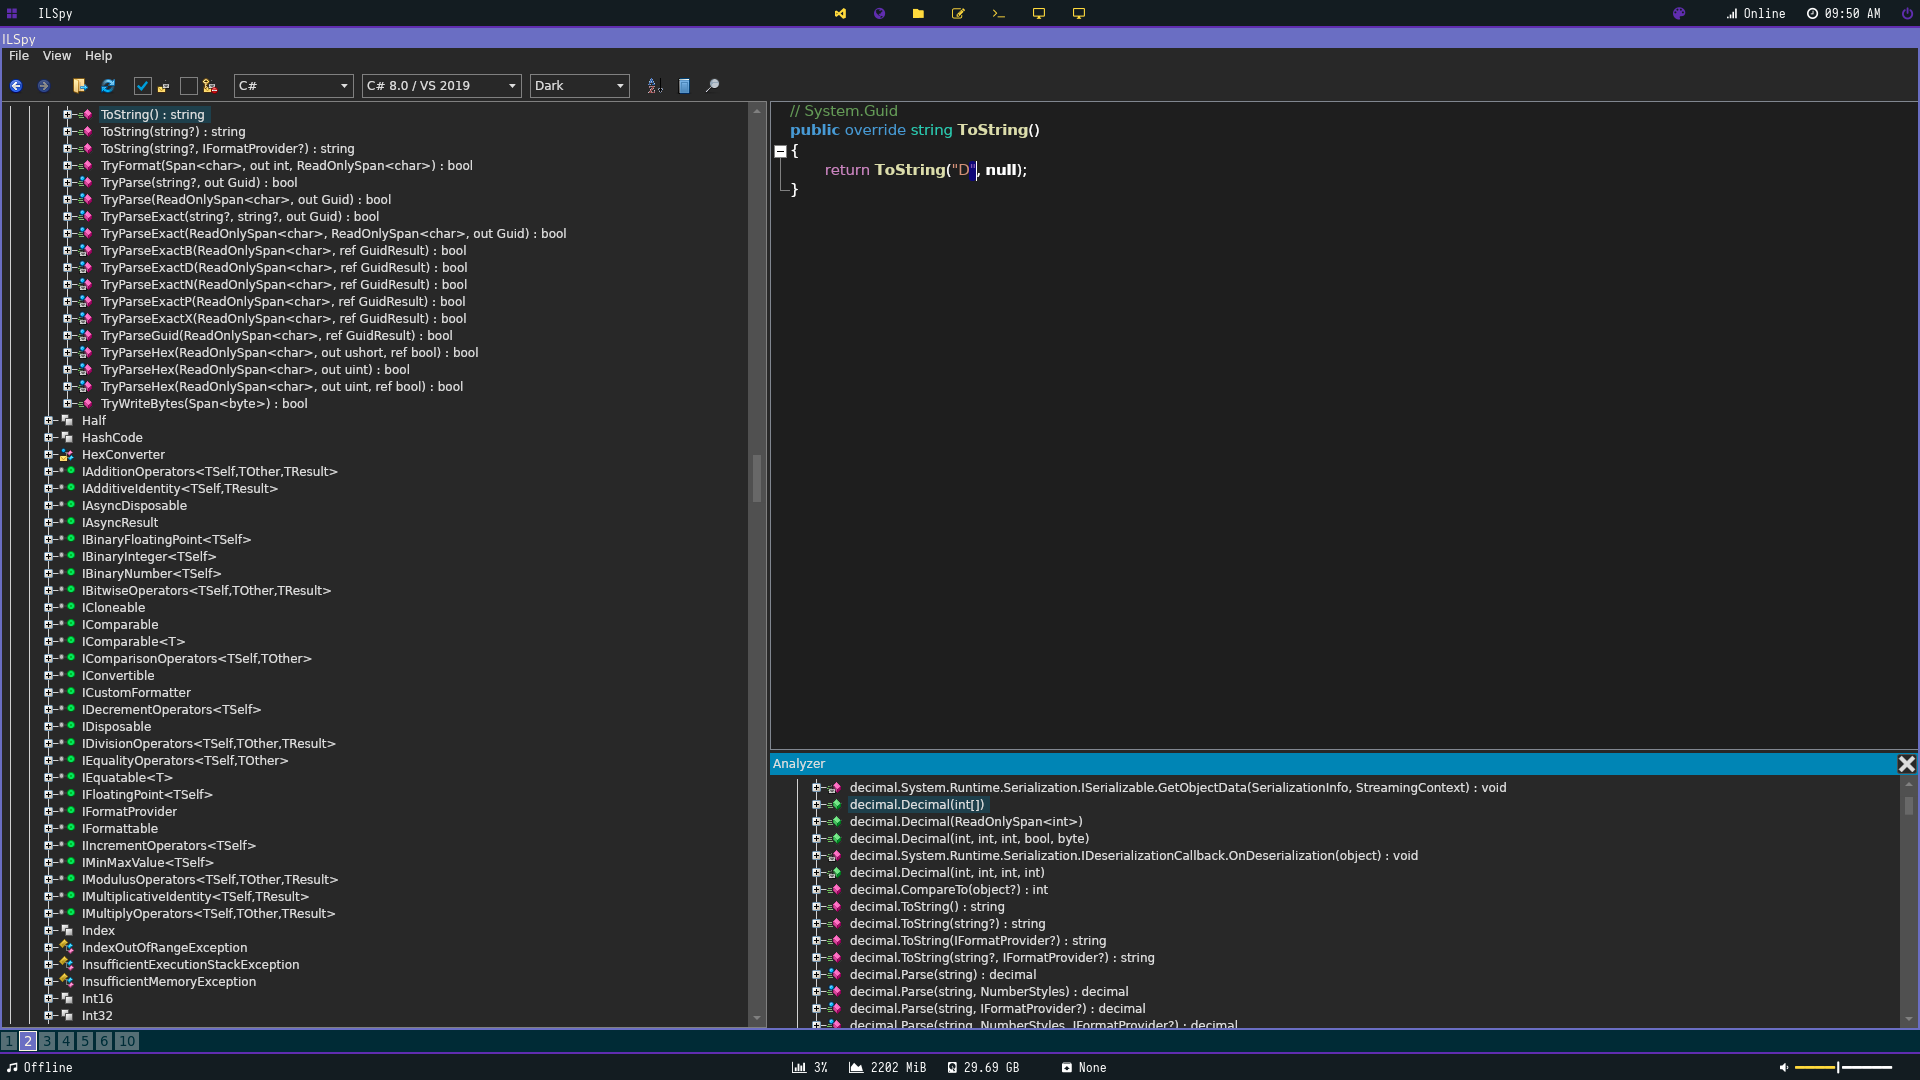Click the Forward navigation arrow
The width and height of the screenshot is (1920, 1080).
[x=43, y=86]
